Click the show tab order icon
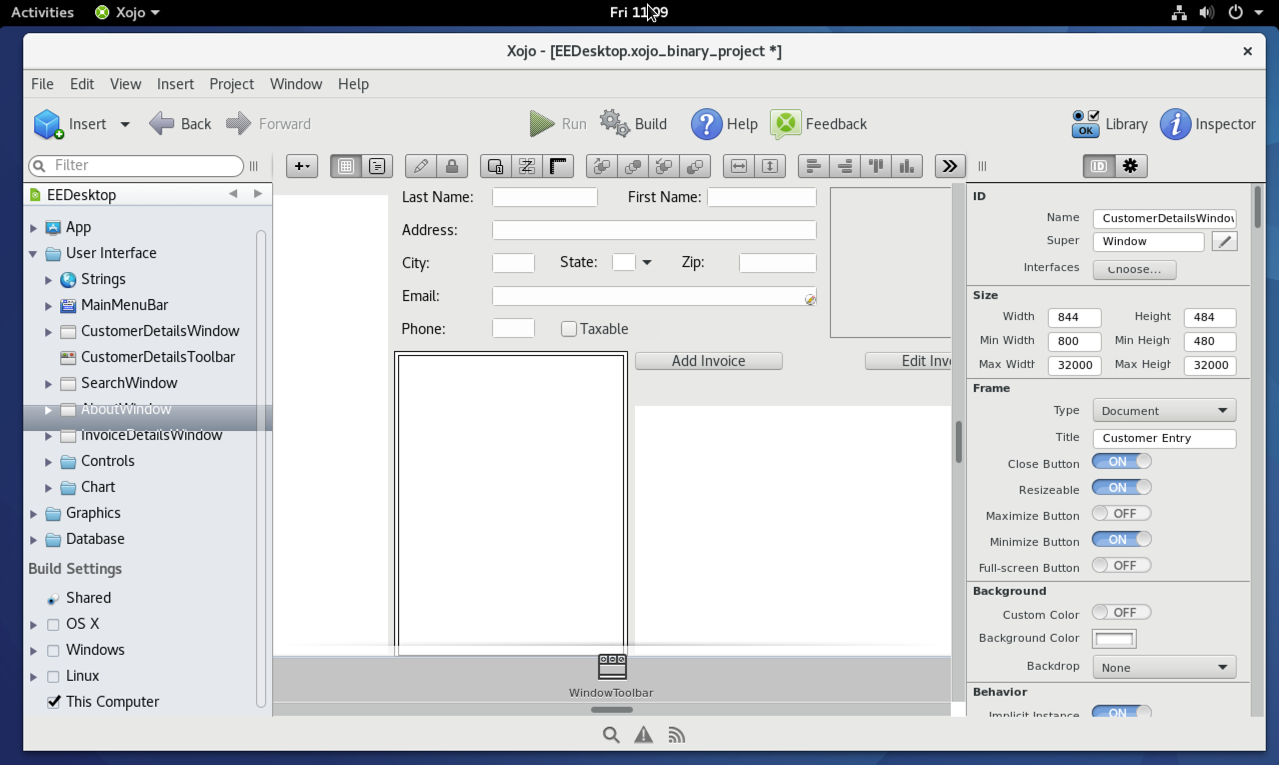Image resolution: width=1279 pixels, height=765 pixels. tap(496, 166)
